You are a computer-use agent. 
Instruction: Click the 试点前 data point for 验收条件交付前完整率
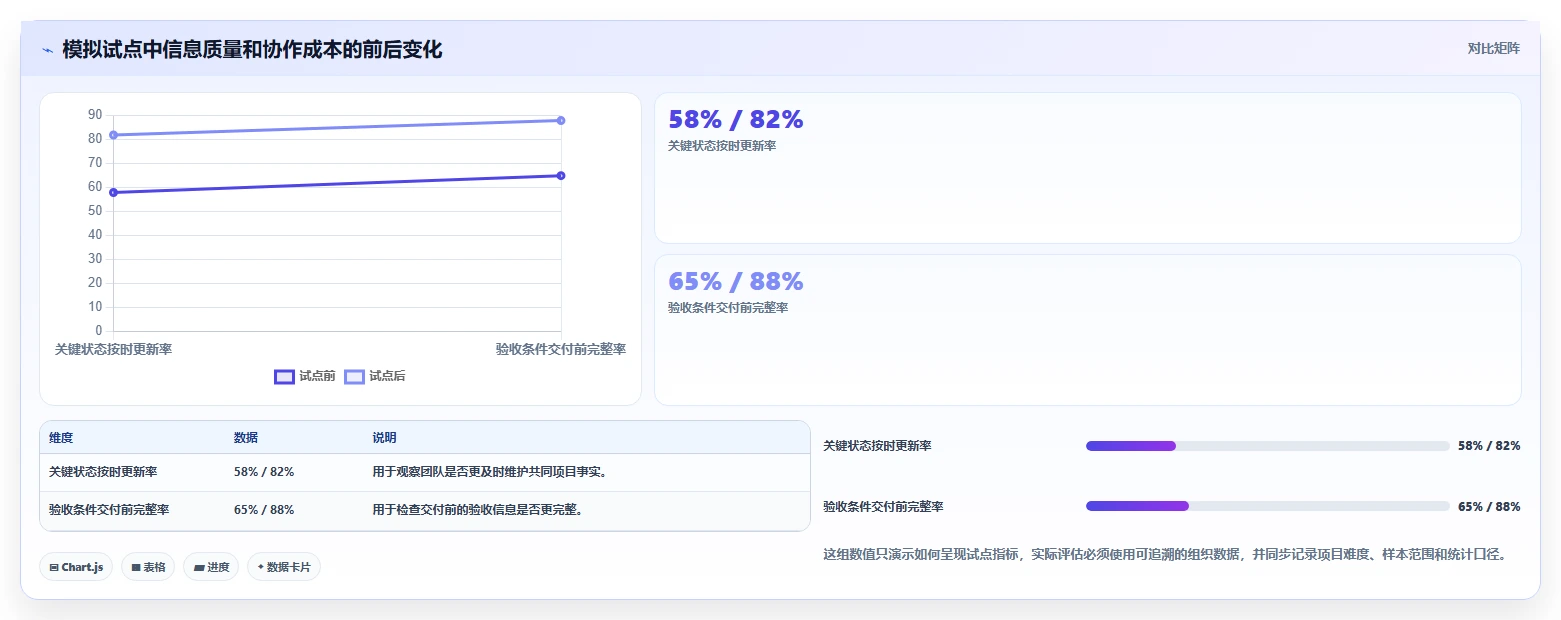(561, 175)
